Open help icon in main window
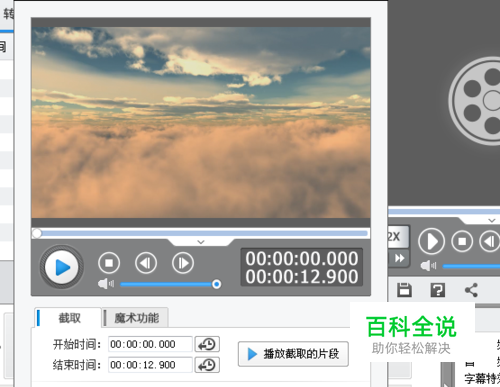The height and width of the screenshot is (387, 500). 438,290
